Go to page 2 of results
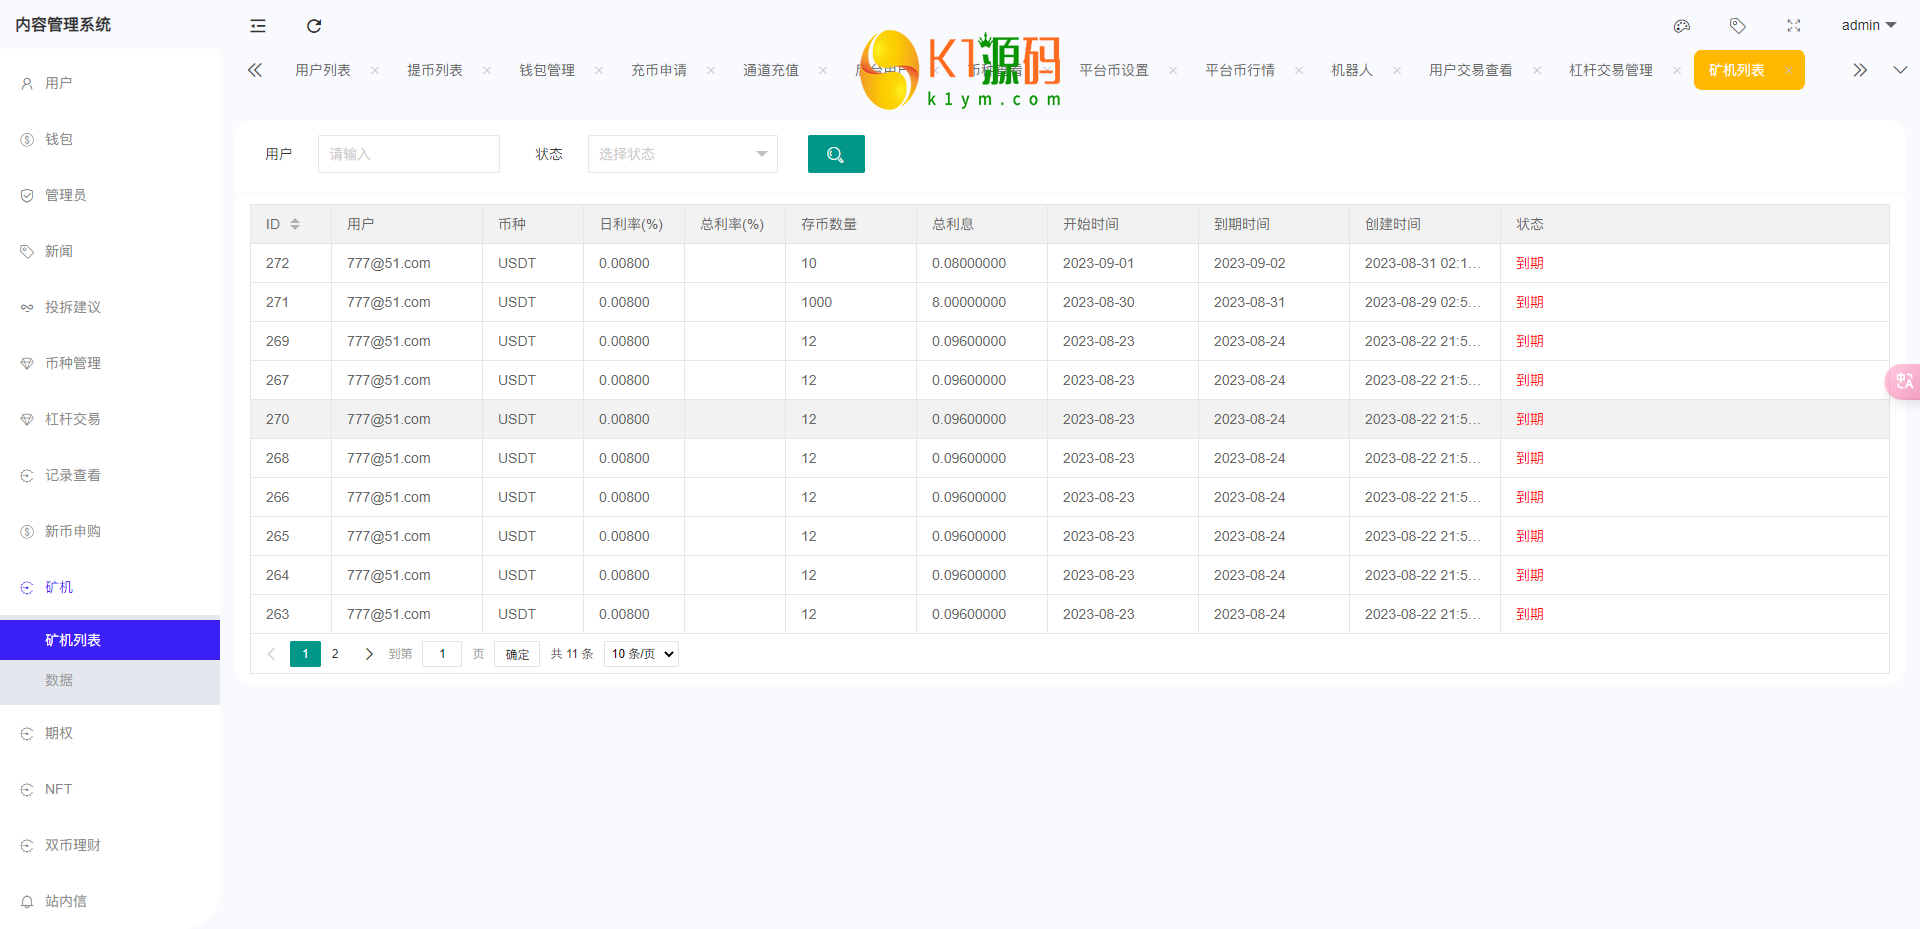1920x929 pixels. tap(335, 654)
